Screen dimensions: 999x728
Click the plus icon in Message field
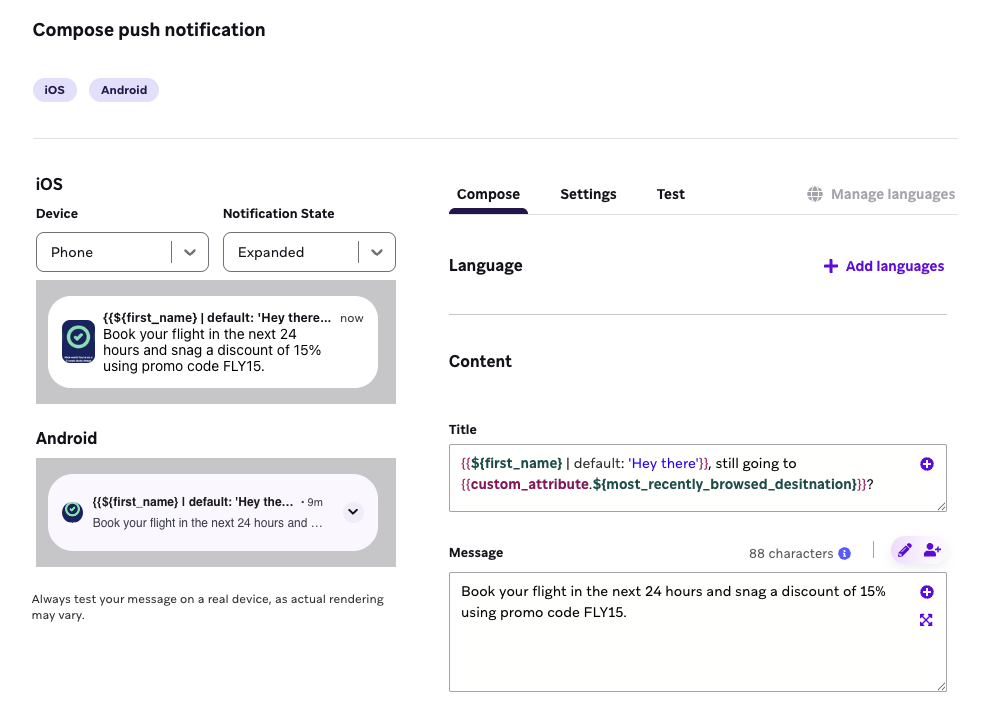coord(927,592)
